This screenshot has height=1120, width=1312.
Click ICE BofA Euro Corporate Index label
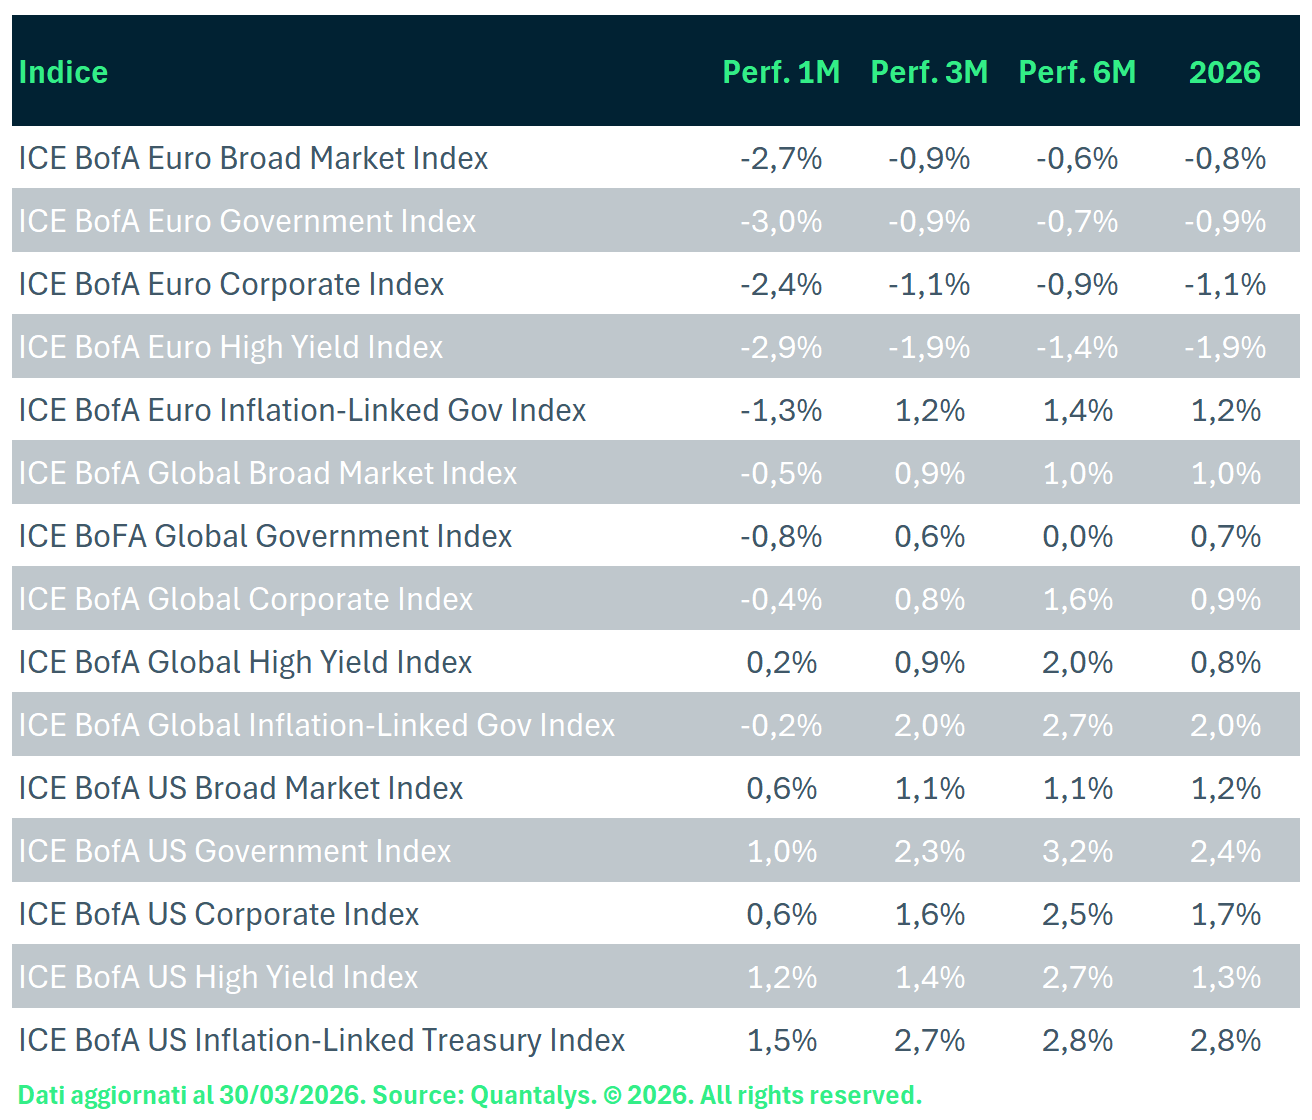coord(231,284)
